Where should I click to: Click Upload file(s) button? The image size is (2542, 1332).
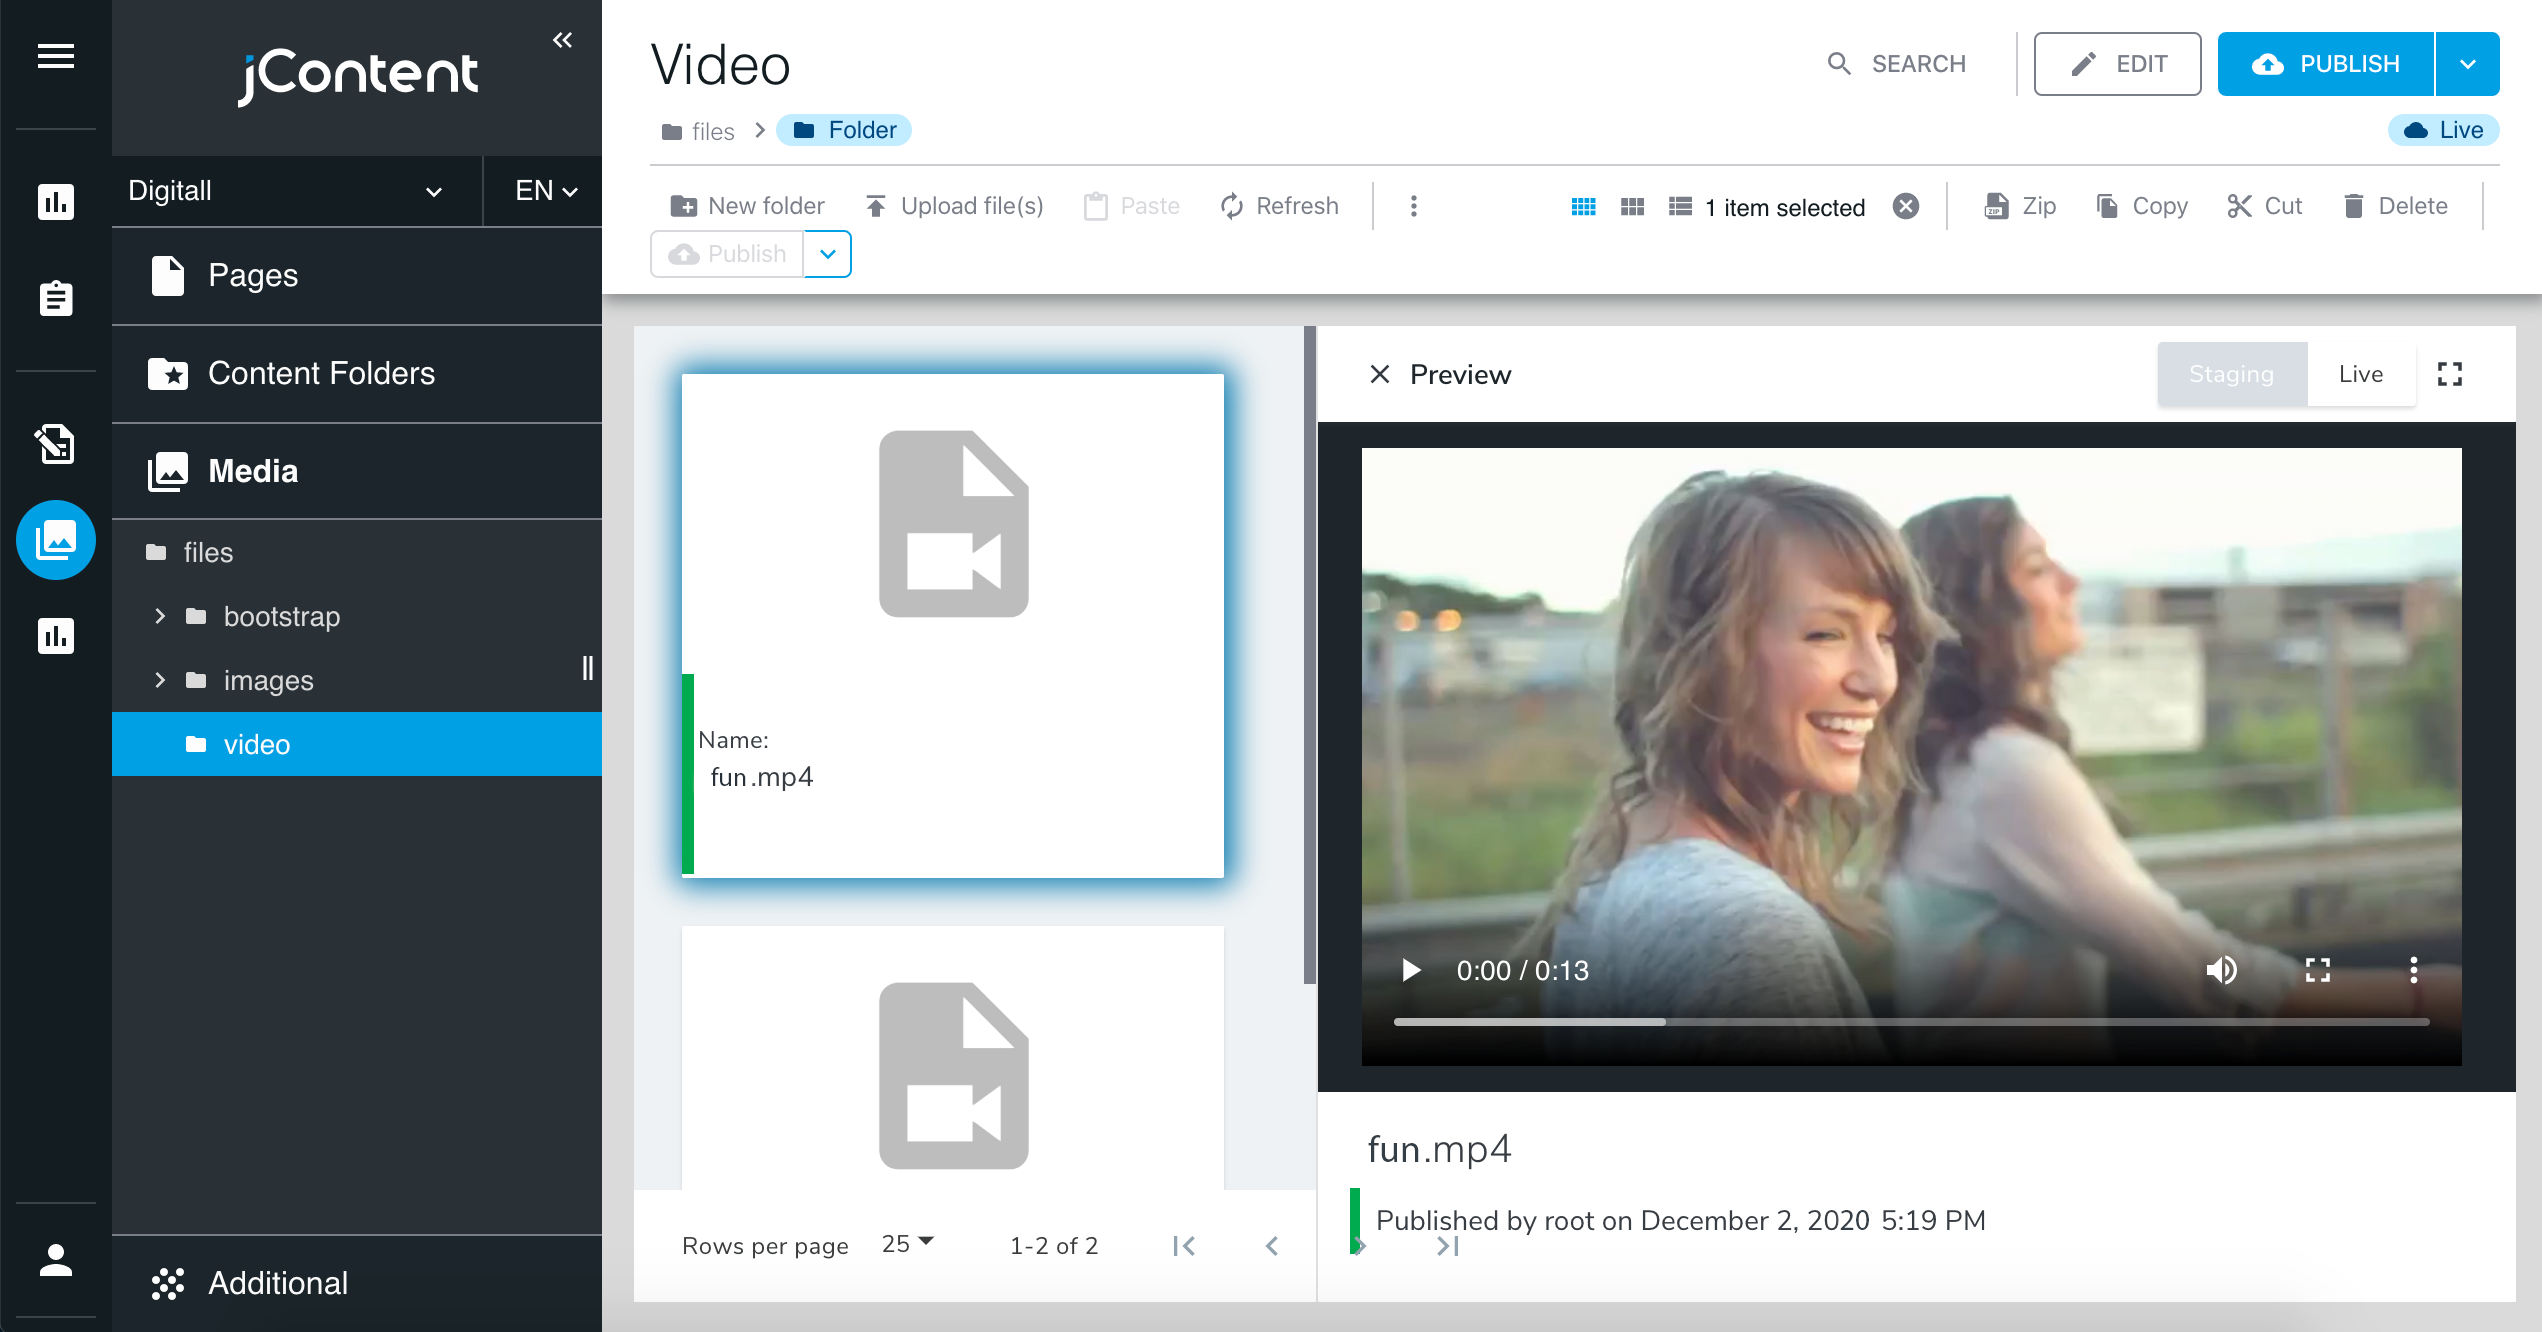954,206
